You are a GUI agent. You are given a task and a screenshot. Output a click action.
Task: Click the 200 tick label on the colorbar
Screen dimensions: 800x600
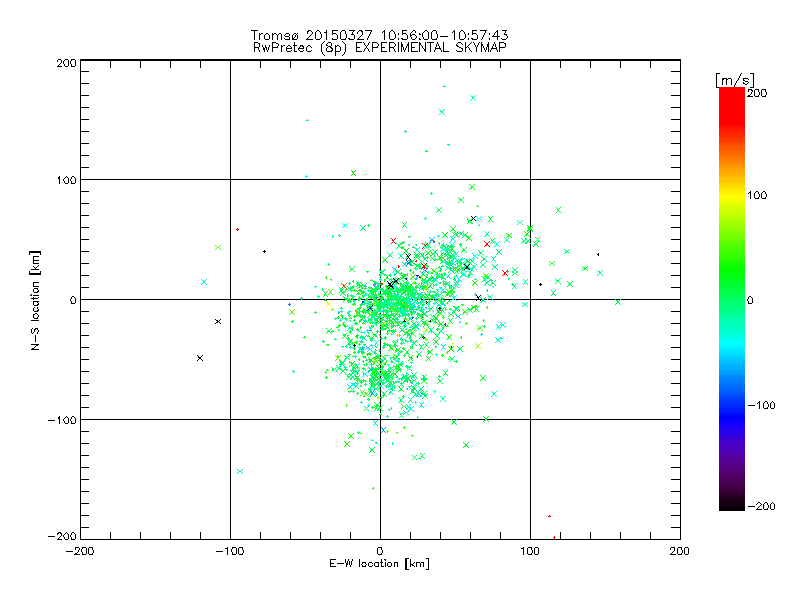tap(757, 92)
